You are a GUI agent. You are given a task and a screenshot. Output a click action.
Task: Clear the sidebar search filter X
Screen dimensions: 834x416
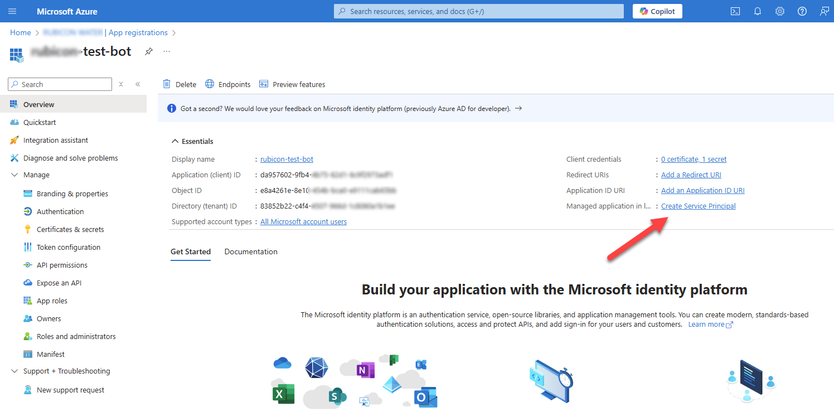[121, 84]
